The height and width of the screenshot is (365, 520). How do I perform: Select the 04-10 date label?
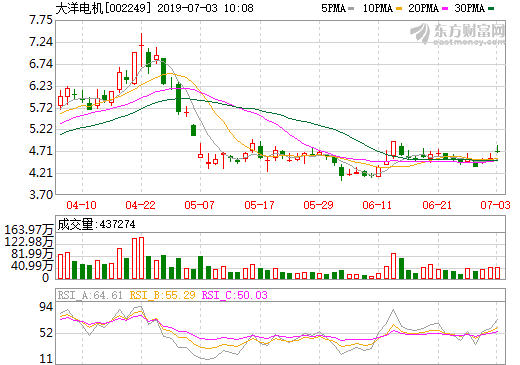82,205
